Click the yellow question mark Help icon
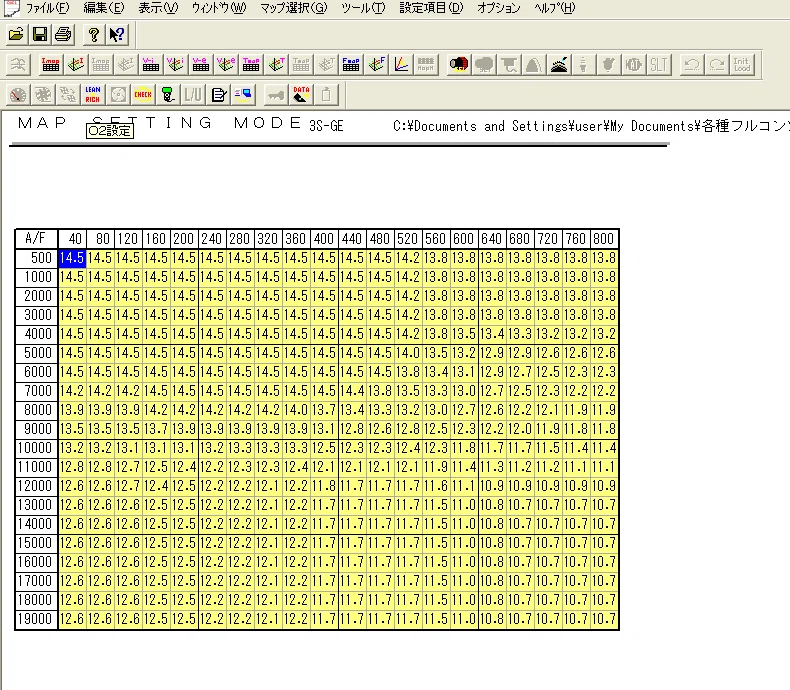Screen dimensions: 790x690 (x=93, y=34)
